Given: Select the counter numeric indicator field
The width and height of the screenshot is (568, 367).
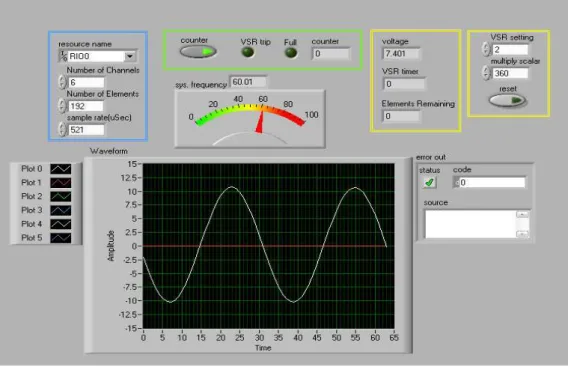Looking at the screenshot, I should click(331, 54).
